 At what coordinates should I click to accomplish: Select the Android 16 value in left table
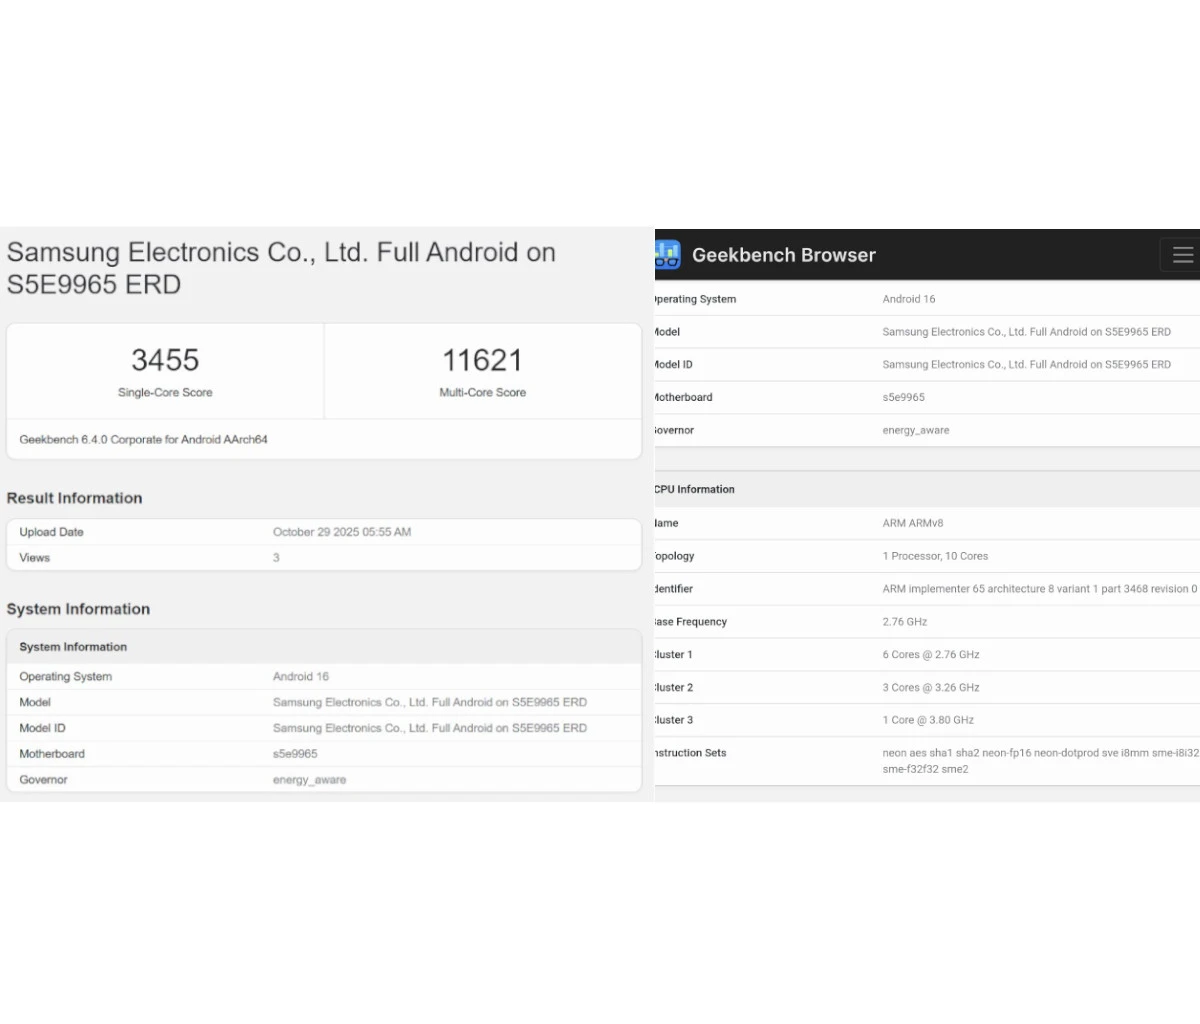(300, 677)
